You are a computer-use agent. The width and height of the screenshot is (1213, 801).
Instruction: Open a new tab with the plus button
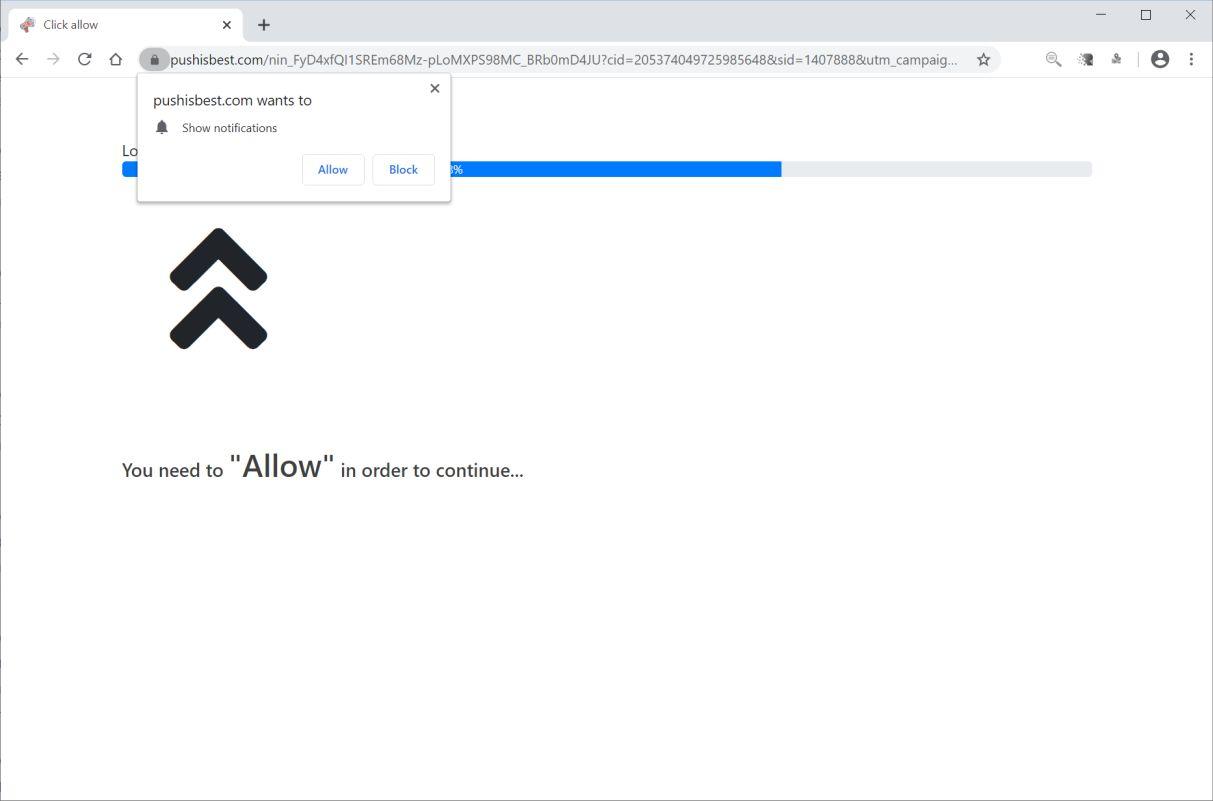tap(263, 24)
